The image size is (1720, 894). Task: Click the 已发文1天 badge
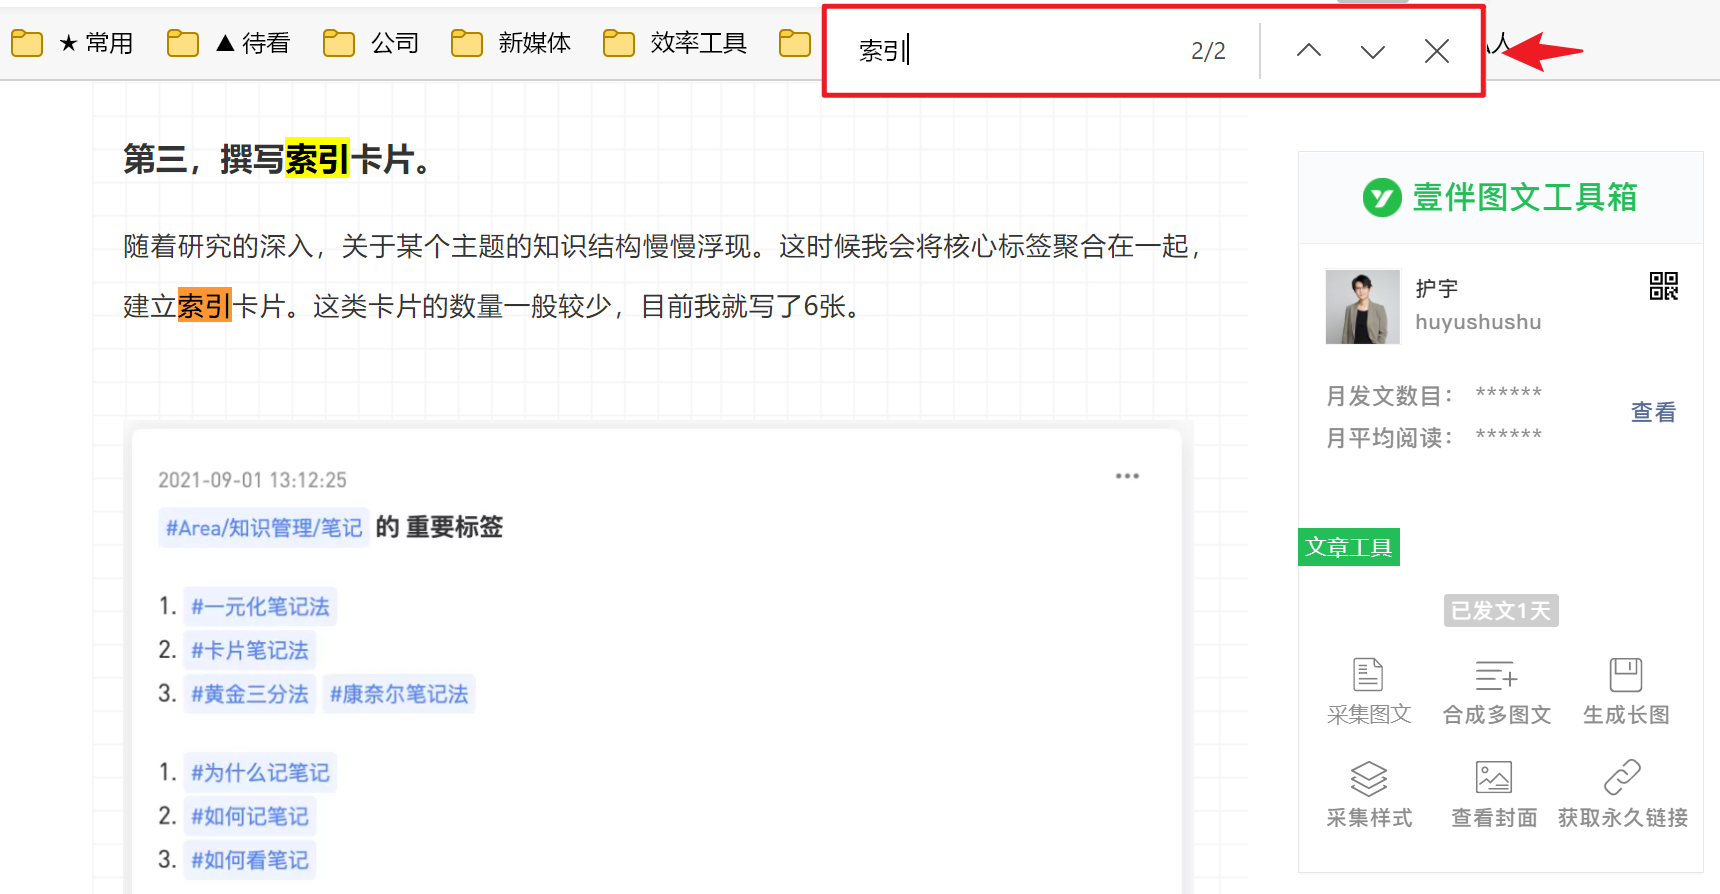pyautogui.click(x=1500, y=610)
